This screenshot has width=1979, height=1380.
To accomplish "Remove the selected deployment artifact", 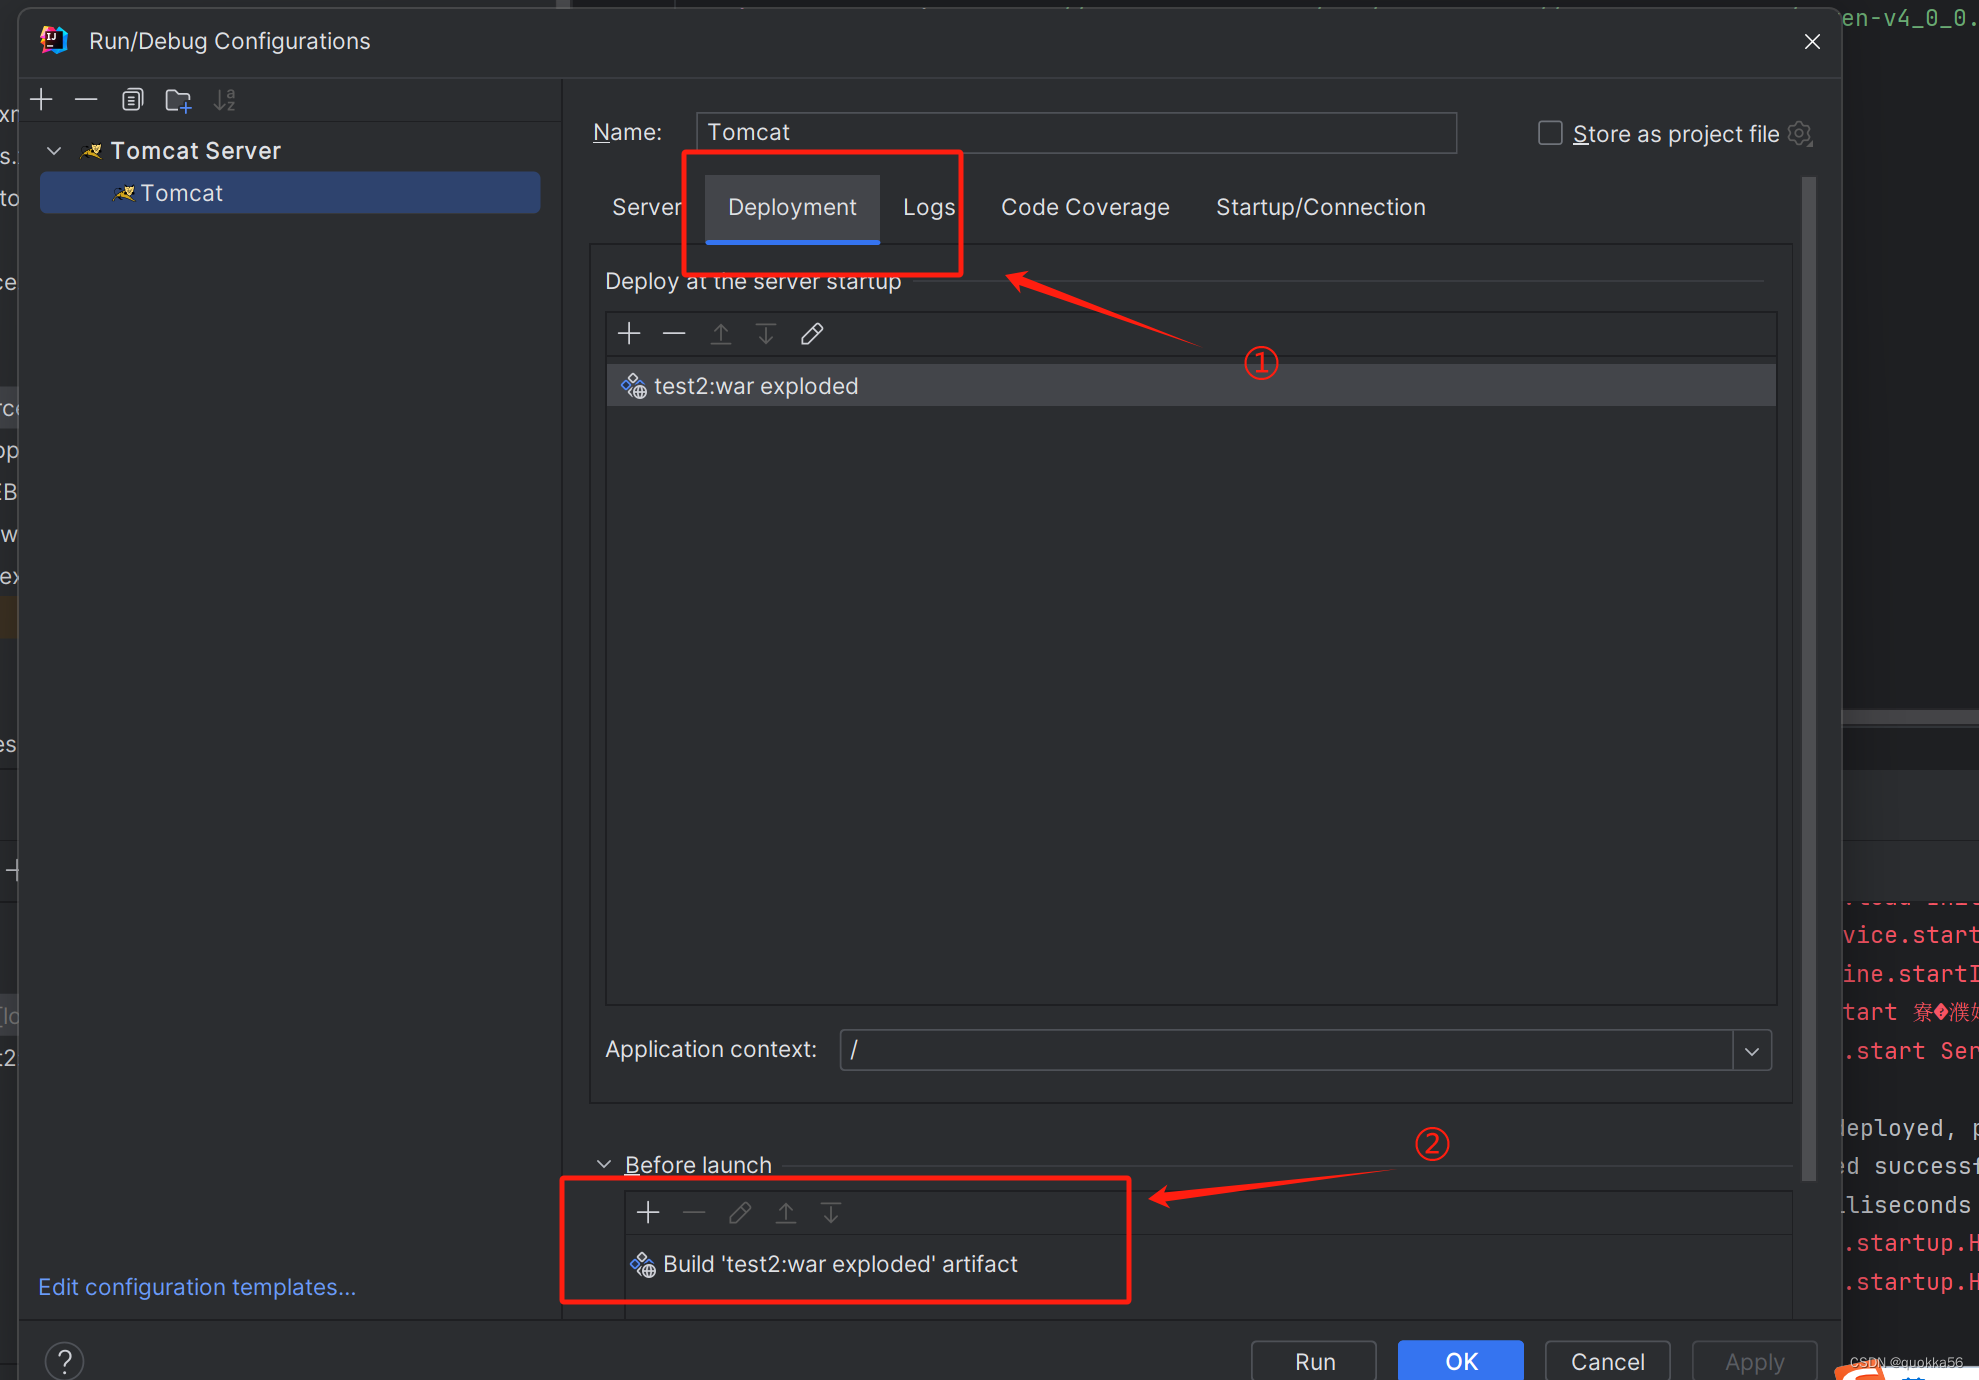I will pyautogui.click(x=674, y=333).
